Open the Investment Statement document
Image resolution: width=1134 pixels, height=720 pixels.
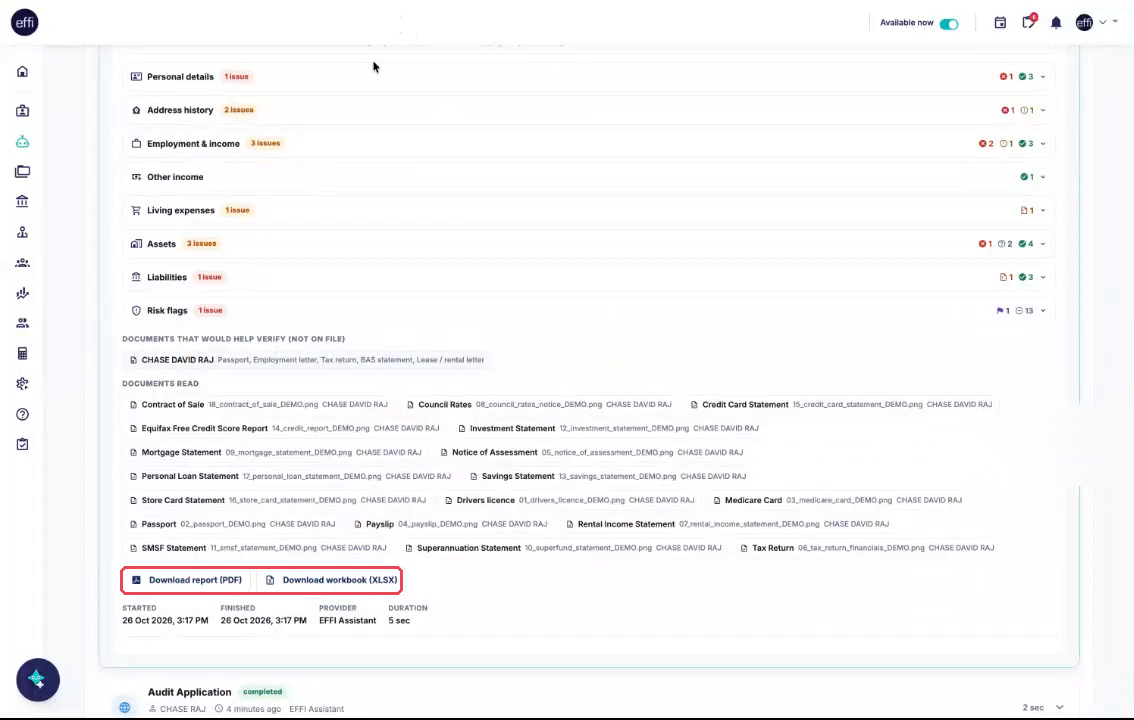(x=608, y=429)
